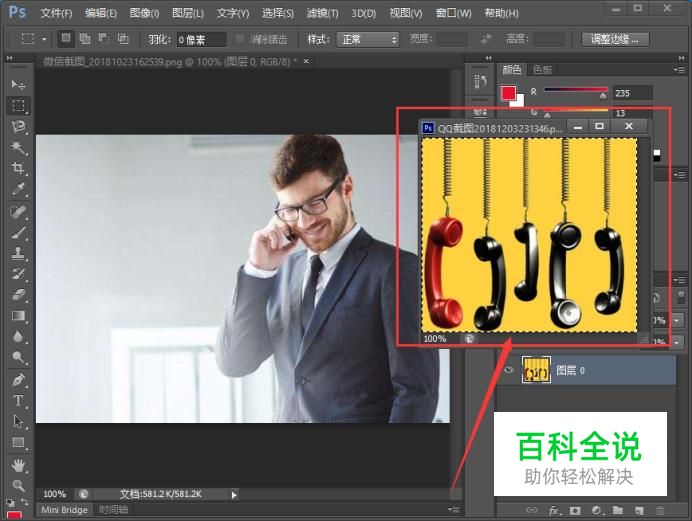The image size is (692, 521).
Task: Click the swap width and height icon
Action: [x=486, y=39]
